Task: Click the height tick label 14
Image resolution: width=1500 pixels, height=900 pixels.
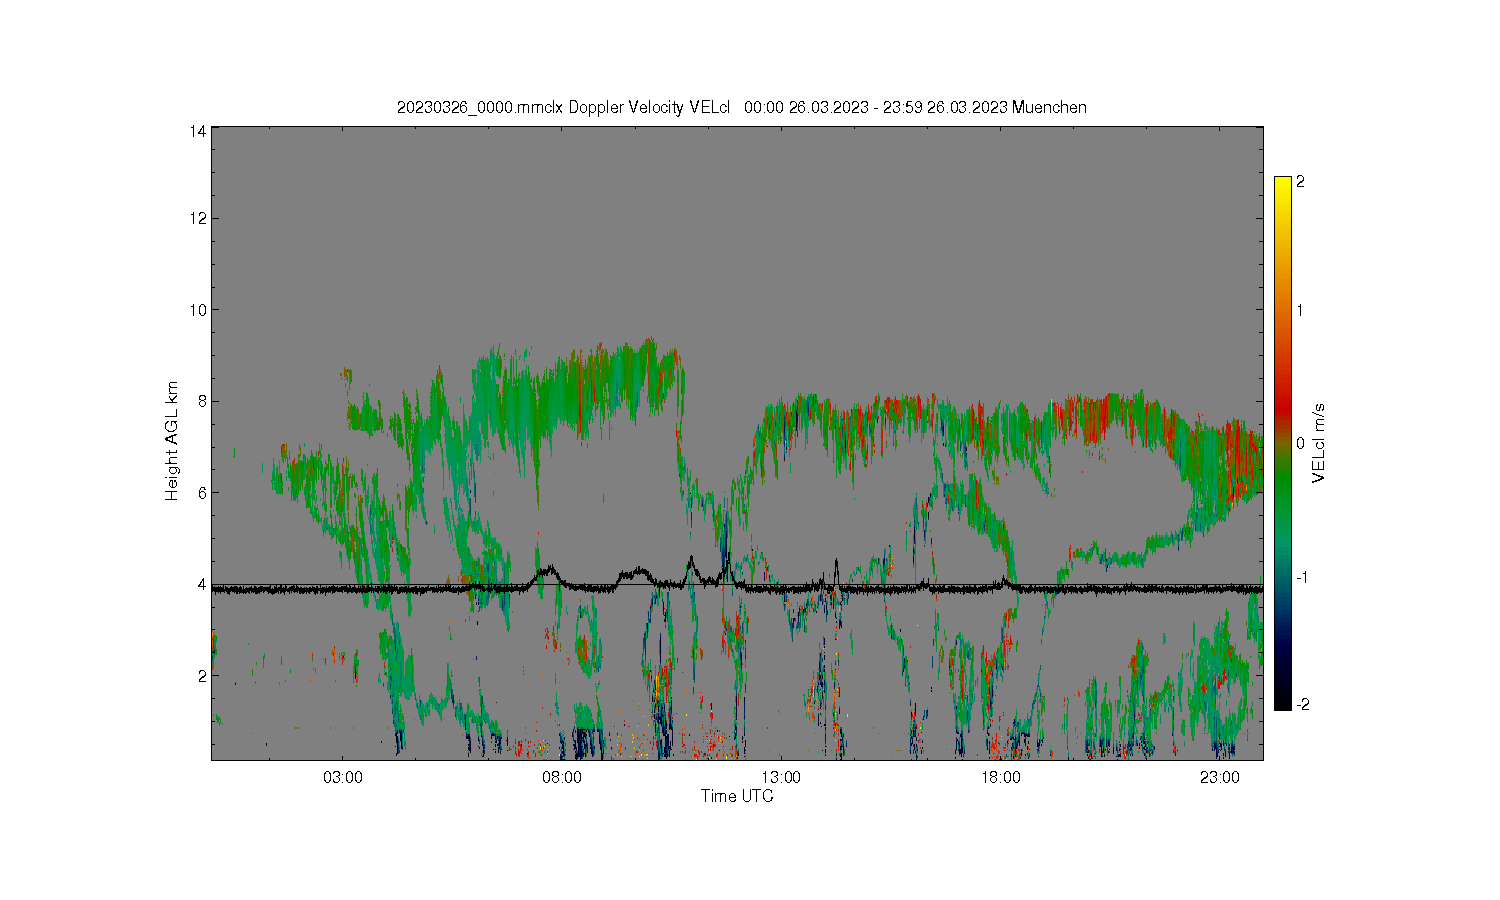Action: 198,131
